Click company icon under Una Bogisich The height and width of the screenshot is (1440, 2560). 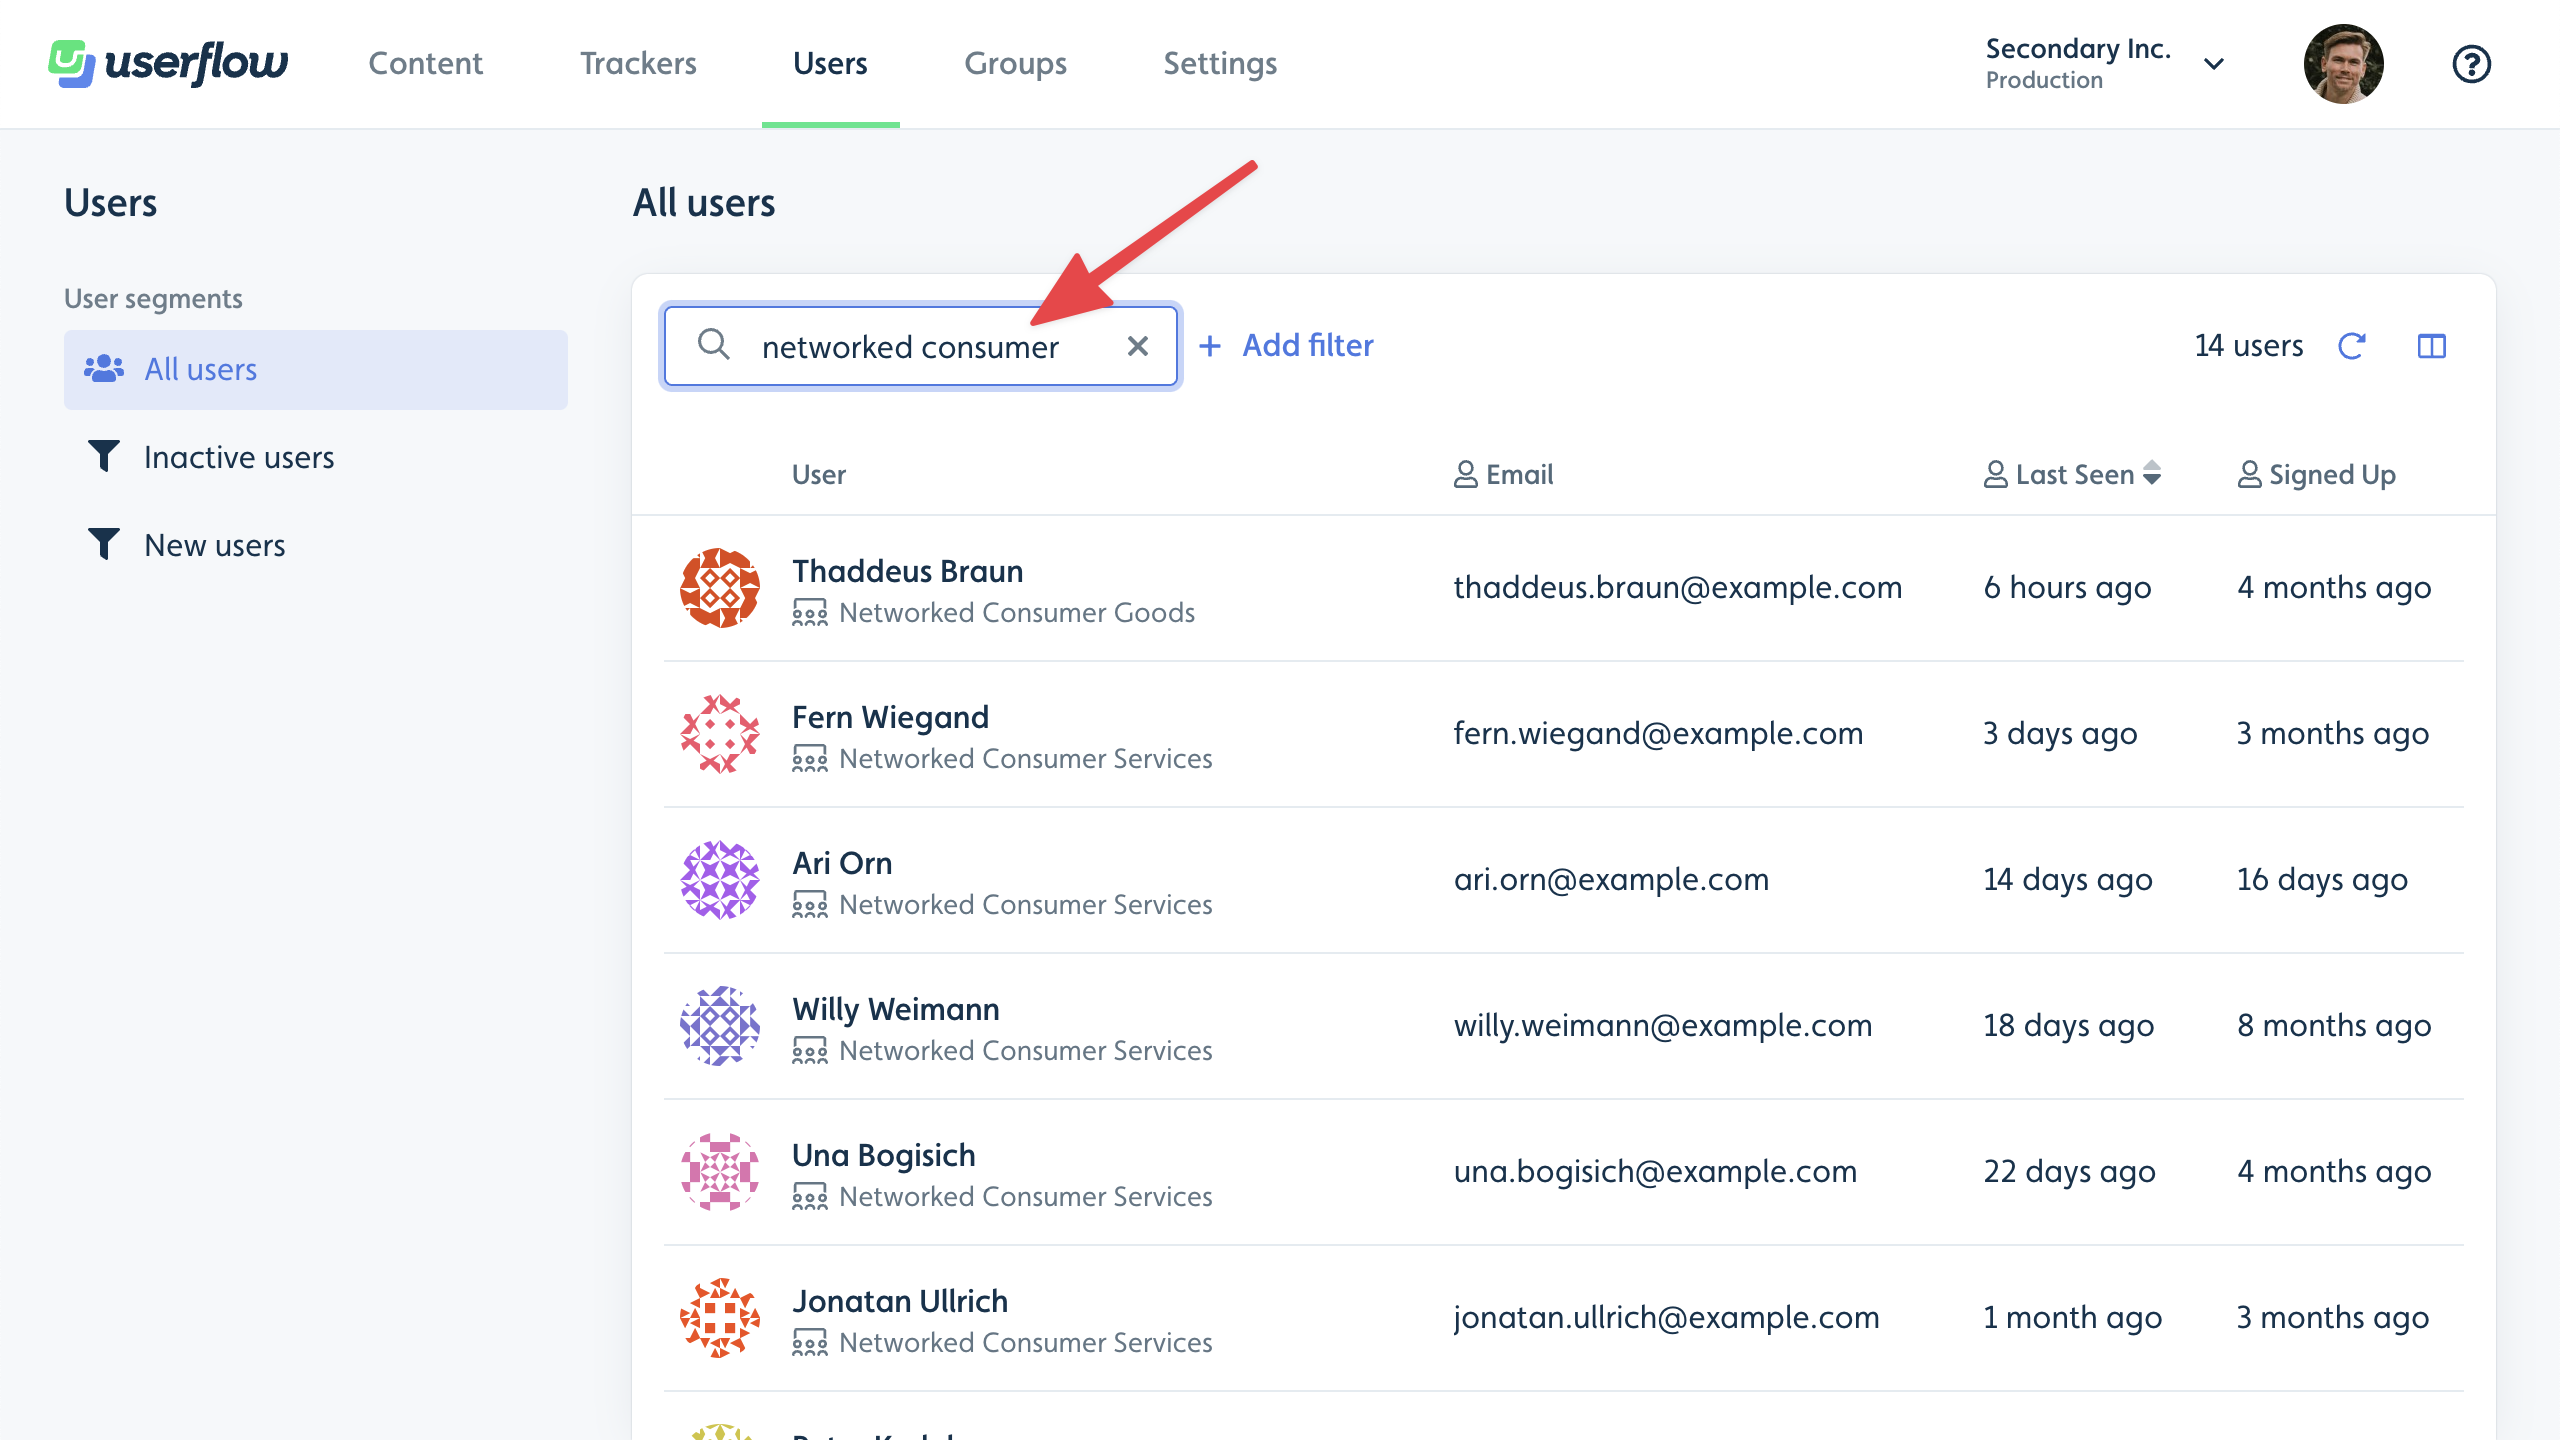(x=810, y=1197)
